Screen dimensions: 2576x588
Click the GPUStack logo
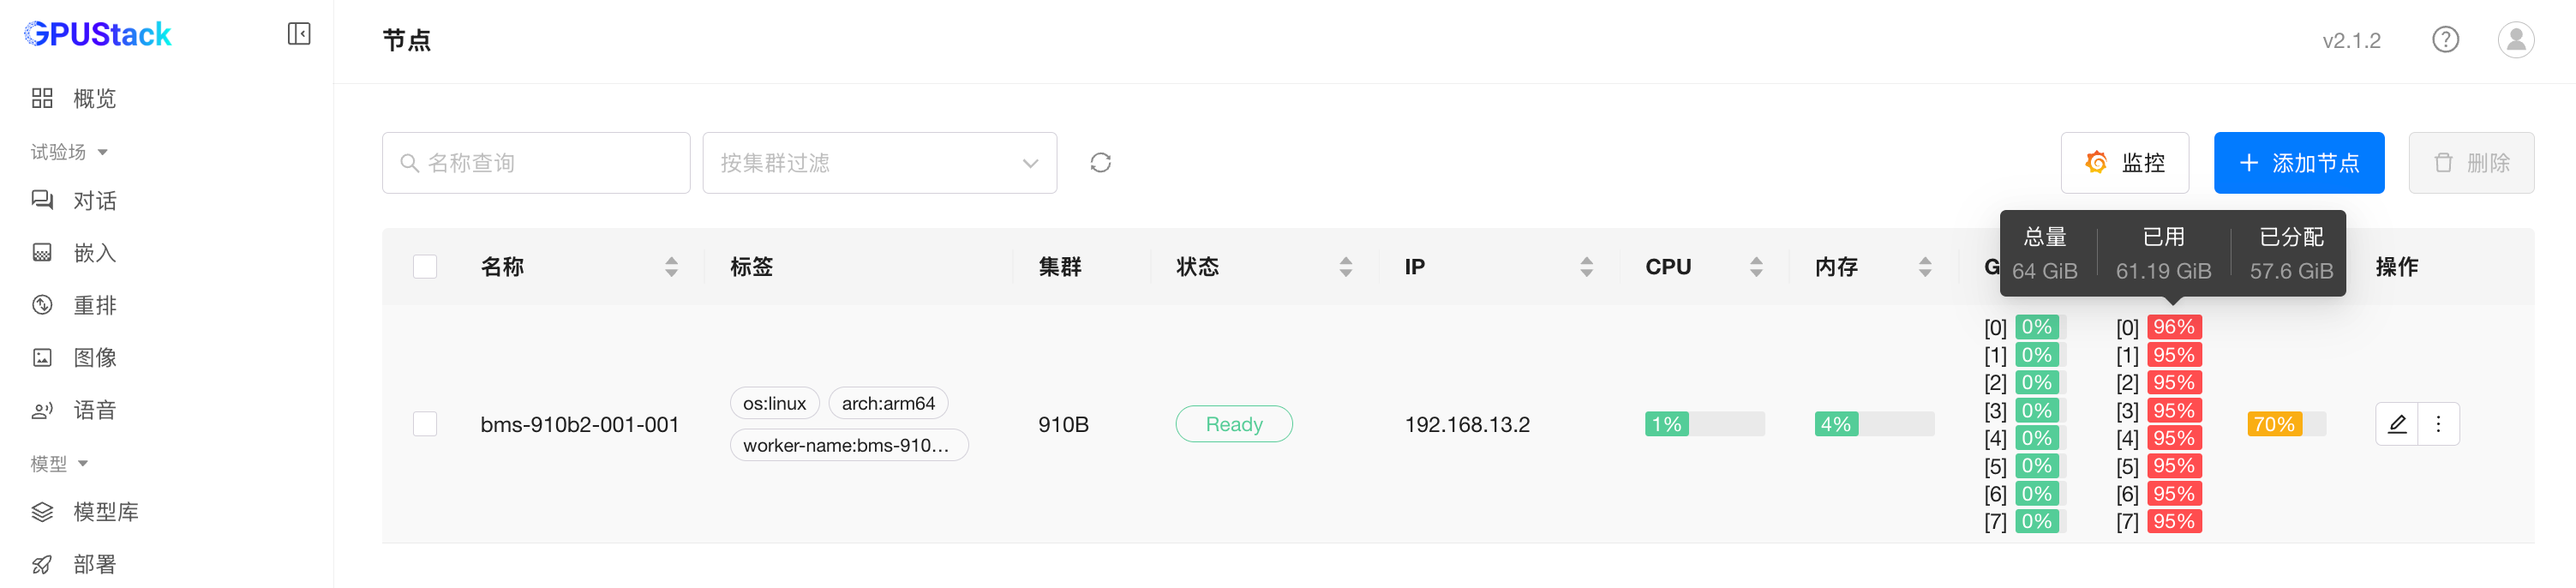click(98, 34)
